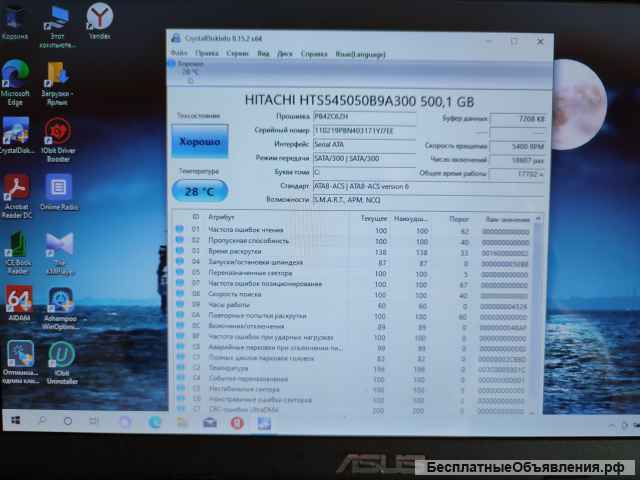Image resolution: width=640 pixels, height=480 pixels.
Task: Select row Запуски/остановки шпинделя
Action: (353, 262)
